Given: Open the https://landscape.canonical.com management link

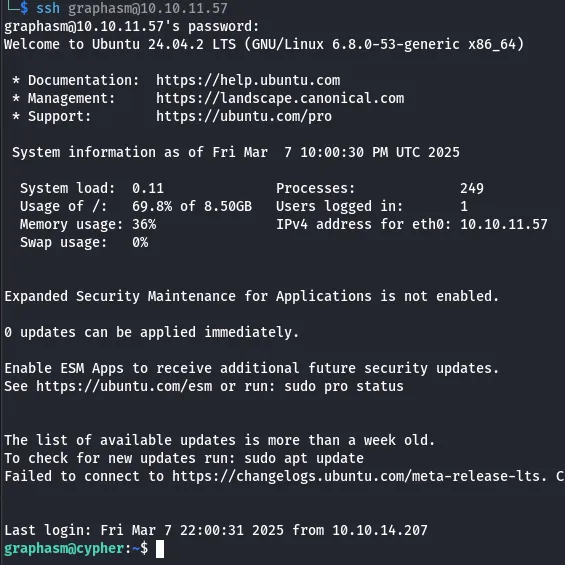Looking at the screenshot, I should (x=280, y=98).
